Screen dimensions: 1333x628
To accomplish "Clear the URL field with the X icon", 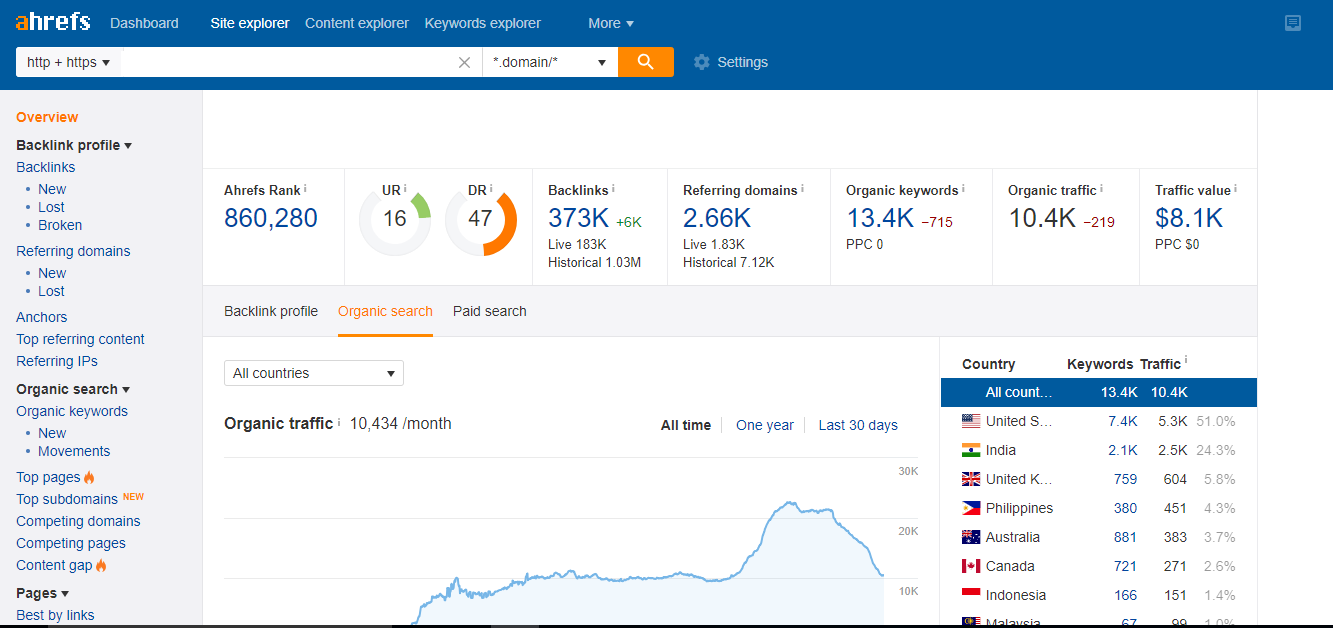I will (464, 62).
